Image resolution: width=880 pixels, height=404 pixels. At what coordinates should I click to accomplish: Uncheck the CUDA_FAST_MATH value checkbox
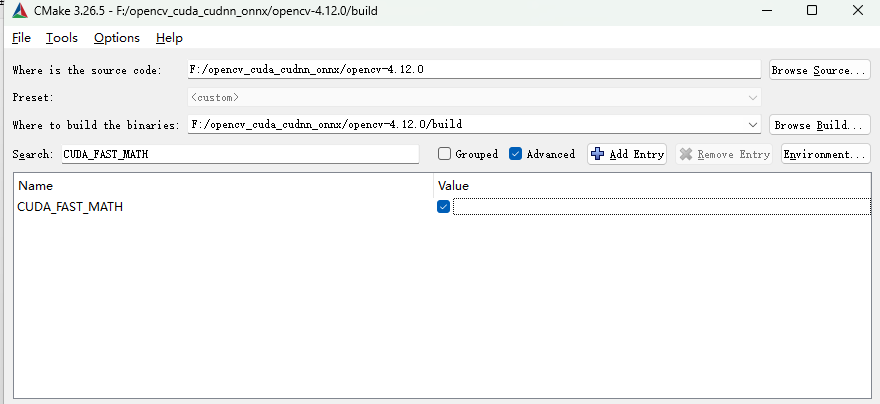click(x=444, y=207)
